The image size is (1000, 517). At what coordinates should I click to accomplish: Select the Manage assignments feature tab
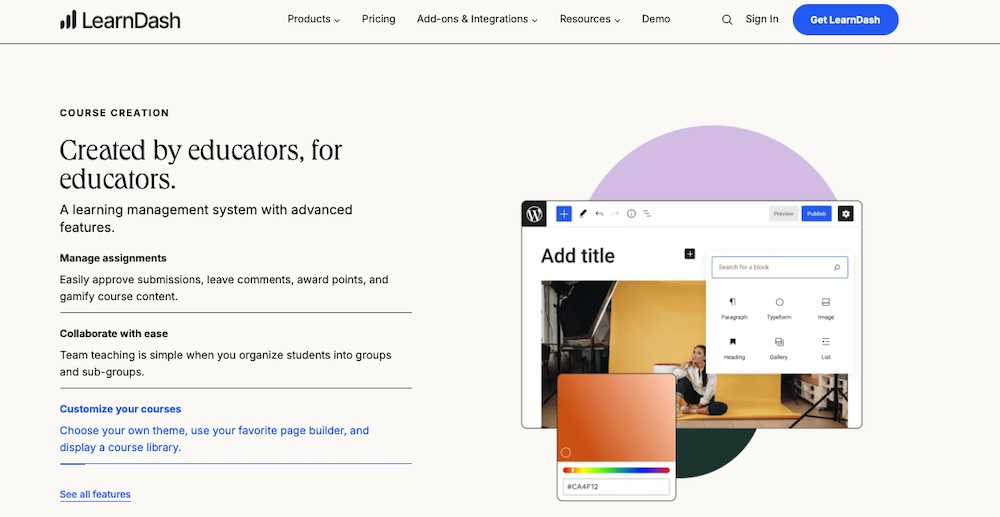[x=236, y=277]
